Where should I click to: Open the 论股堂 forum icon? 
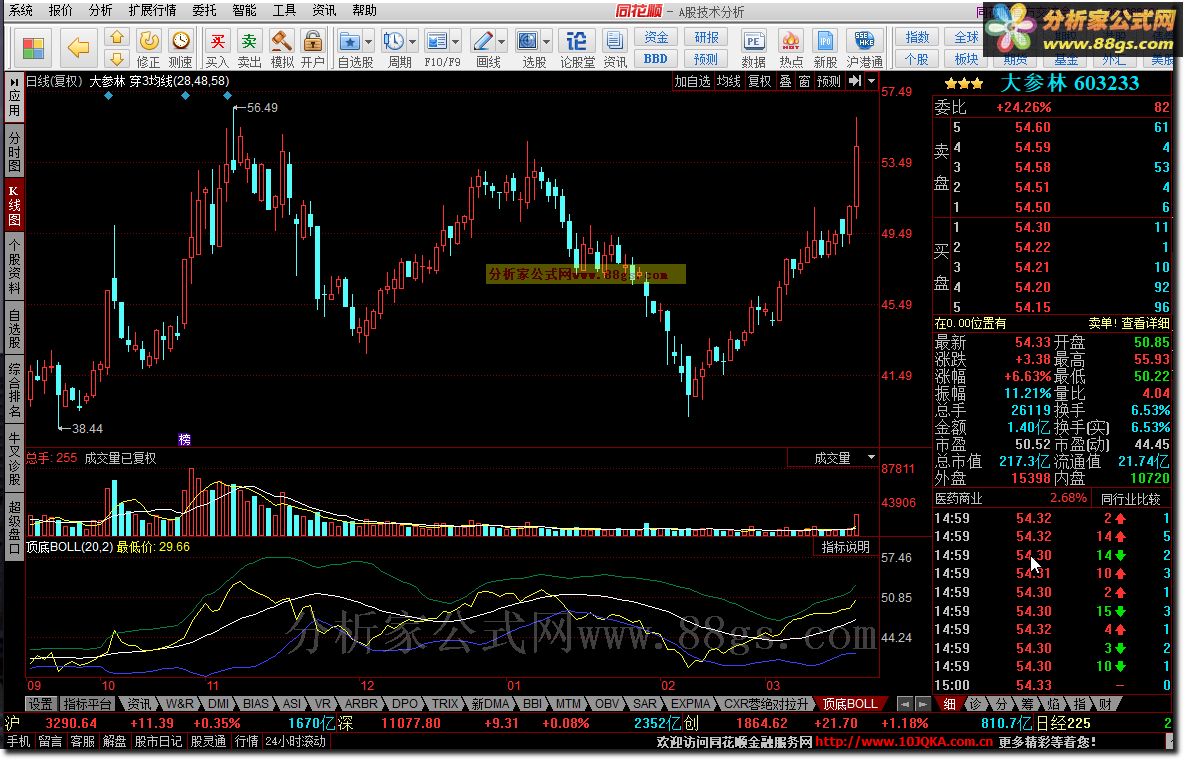pos(577,41)
